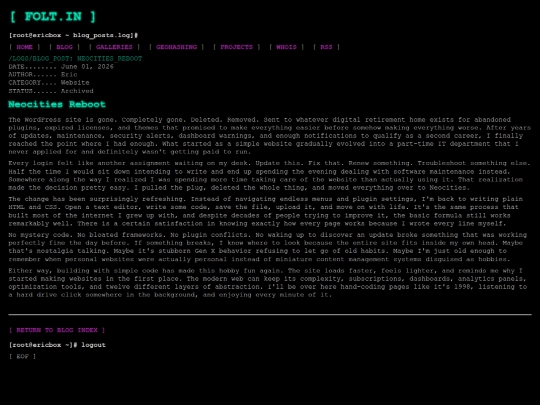Viewport: 540px width, 405px height.
Task: Go to the BLOG section
Action: tap(64, 47)
